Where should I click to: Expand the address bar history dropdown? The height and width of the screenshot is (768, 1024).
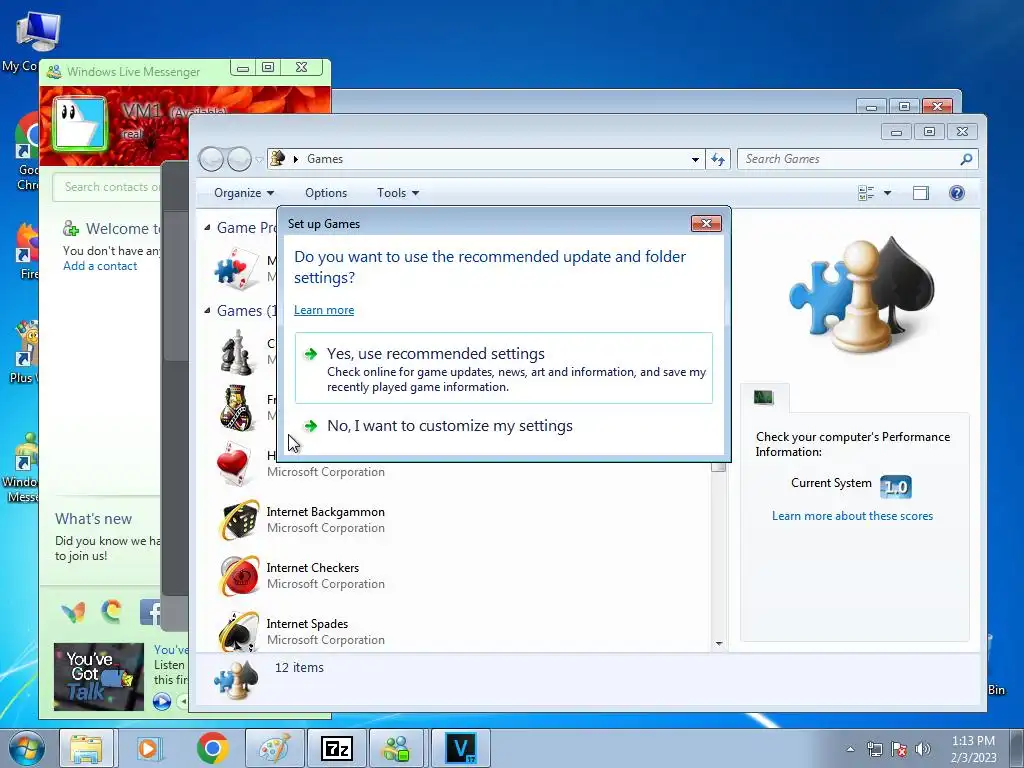click(x=695, y=159)
